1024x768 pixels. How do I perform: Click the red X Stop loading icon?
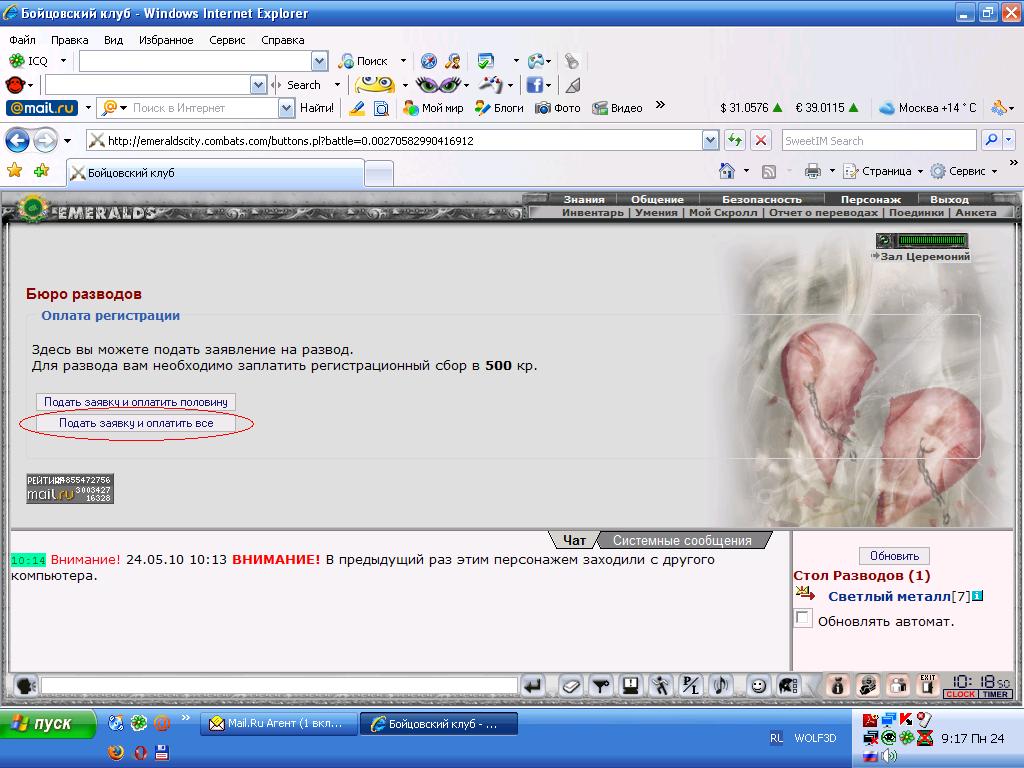tap(761, 140)
